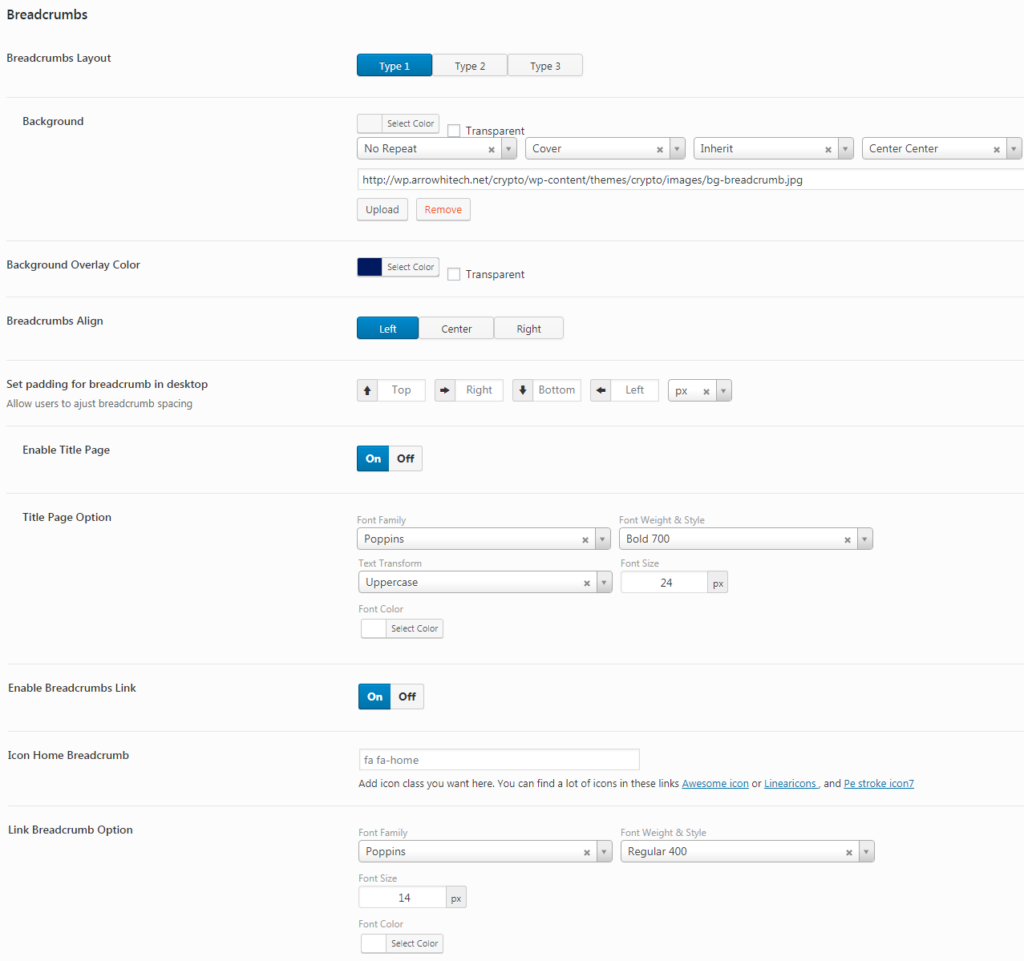Select Type 2 breadcrumbs layout
This screenshot has height=961, width=1024.
470,66
